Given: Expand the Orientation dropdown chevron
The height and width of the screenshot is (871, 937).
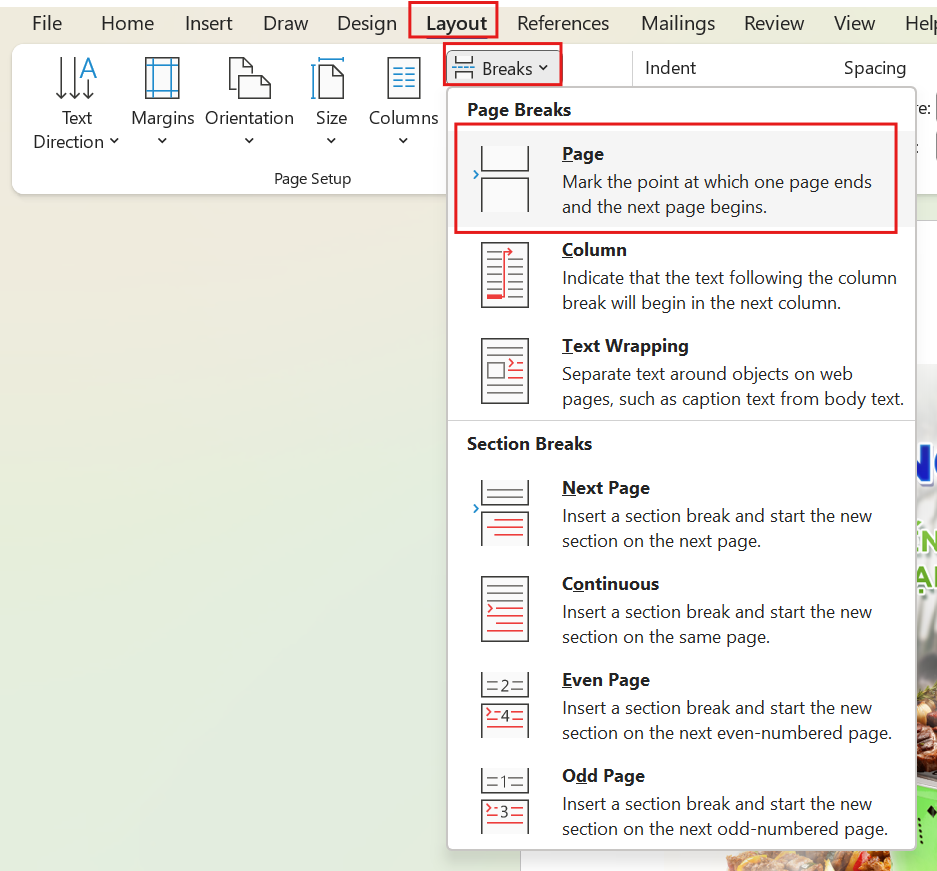Looking at the screenshot, I should pyautogui.click(x=249, y=141).
